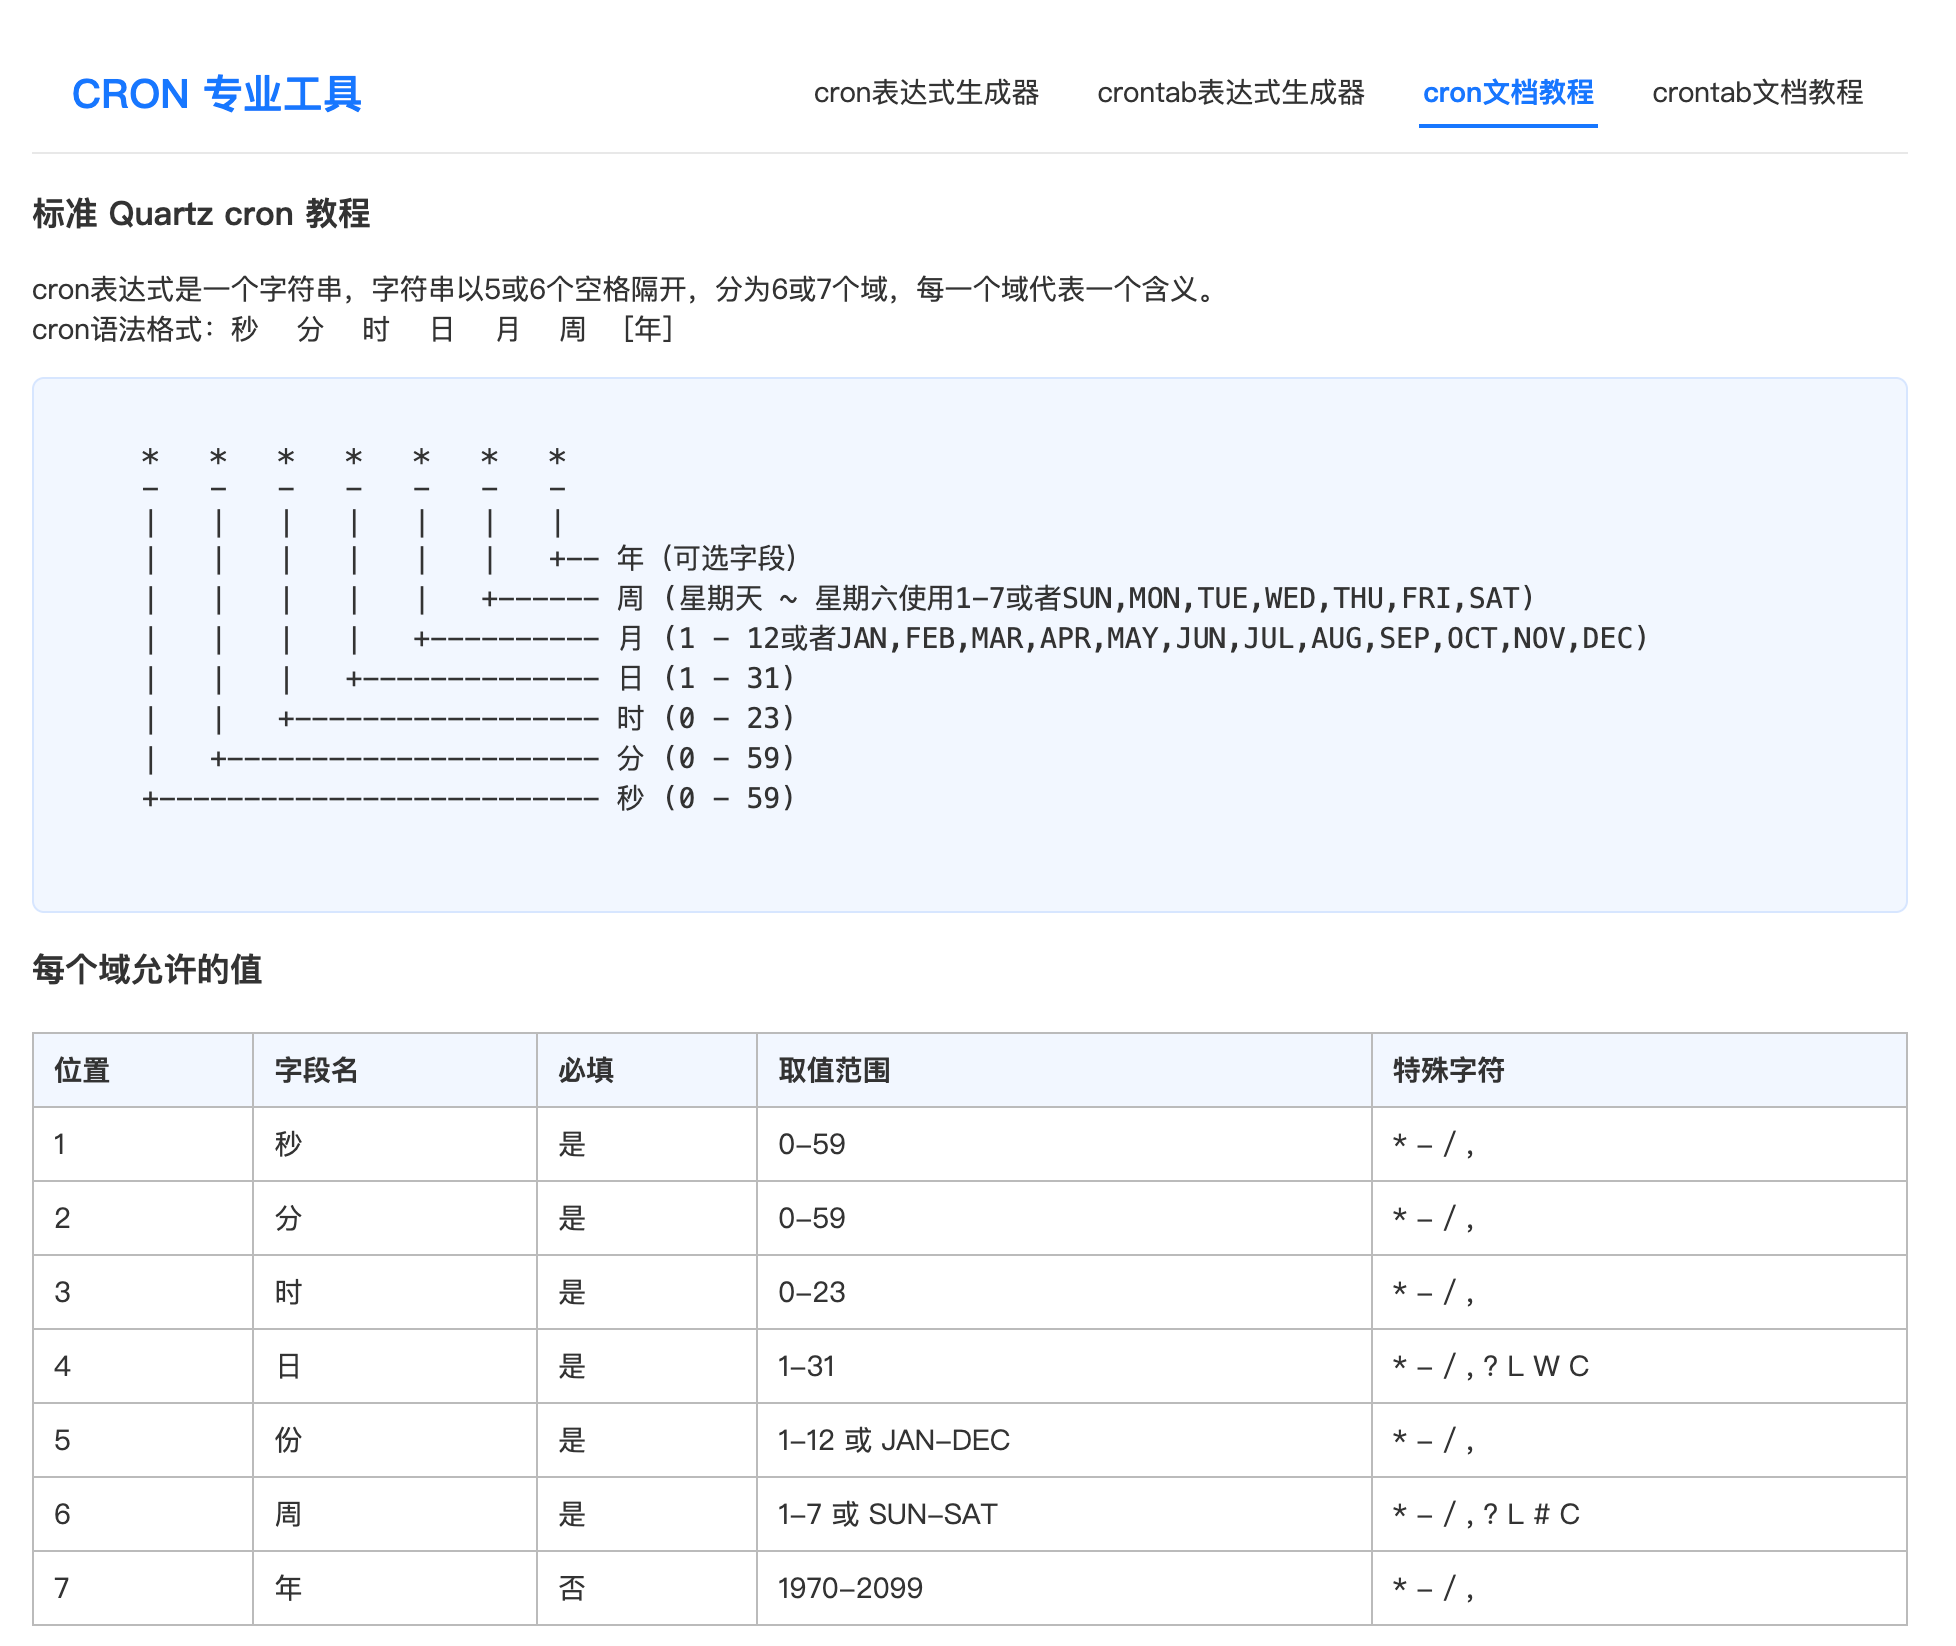Click the 份 field name cell
The width and height of the screenshot is (1956, 1646).
(288, 1440)
